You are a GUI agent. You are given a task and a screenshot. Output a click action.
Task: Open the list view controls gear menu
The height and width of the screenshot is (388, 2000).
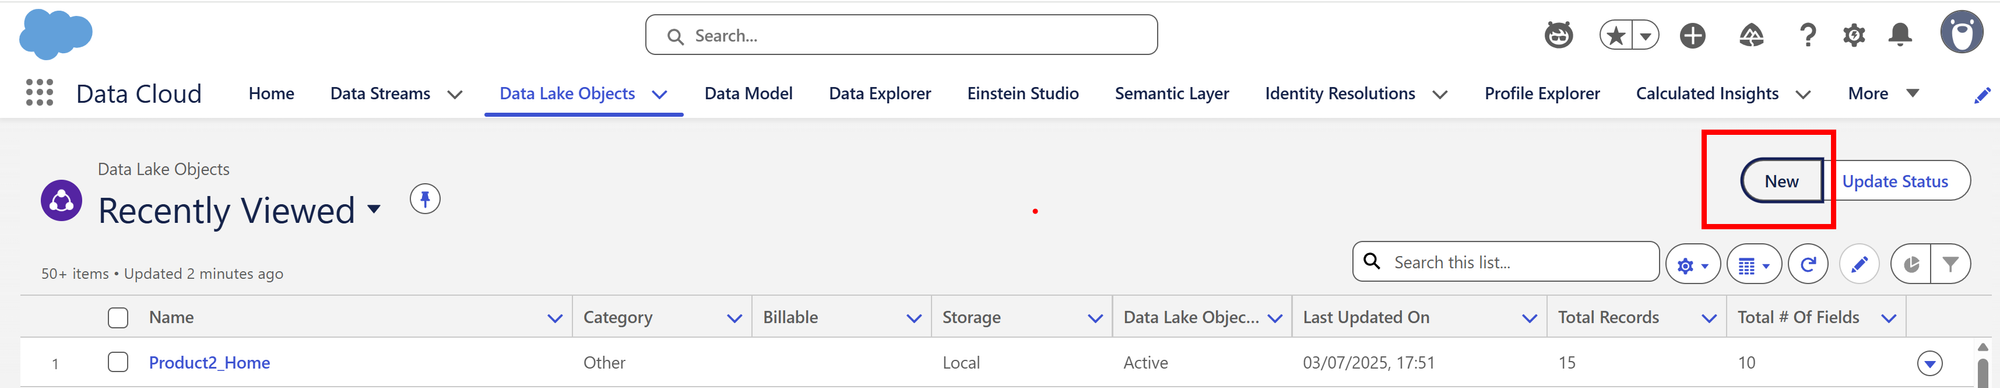pos(1692,264)
